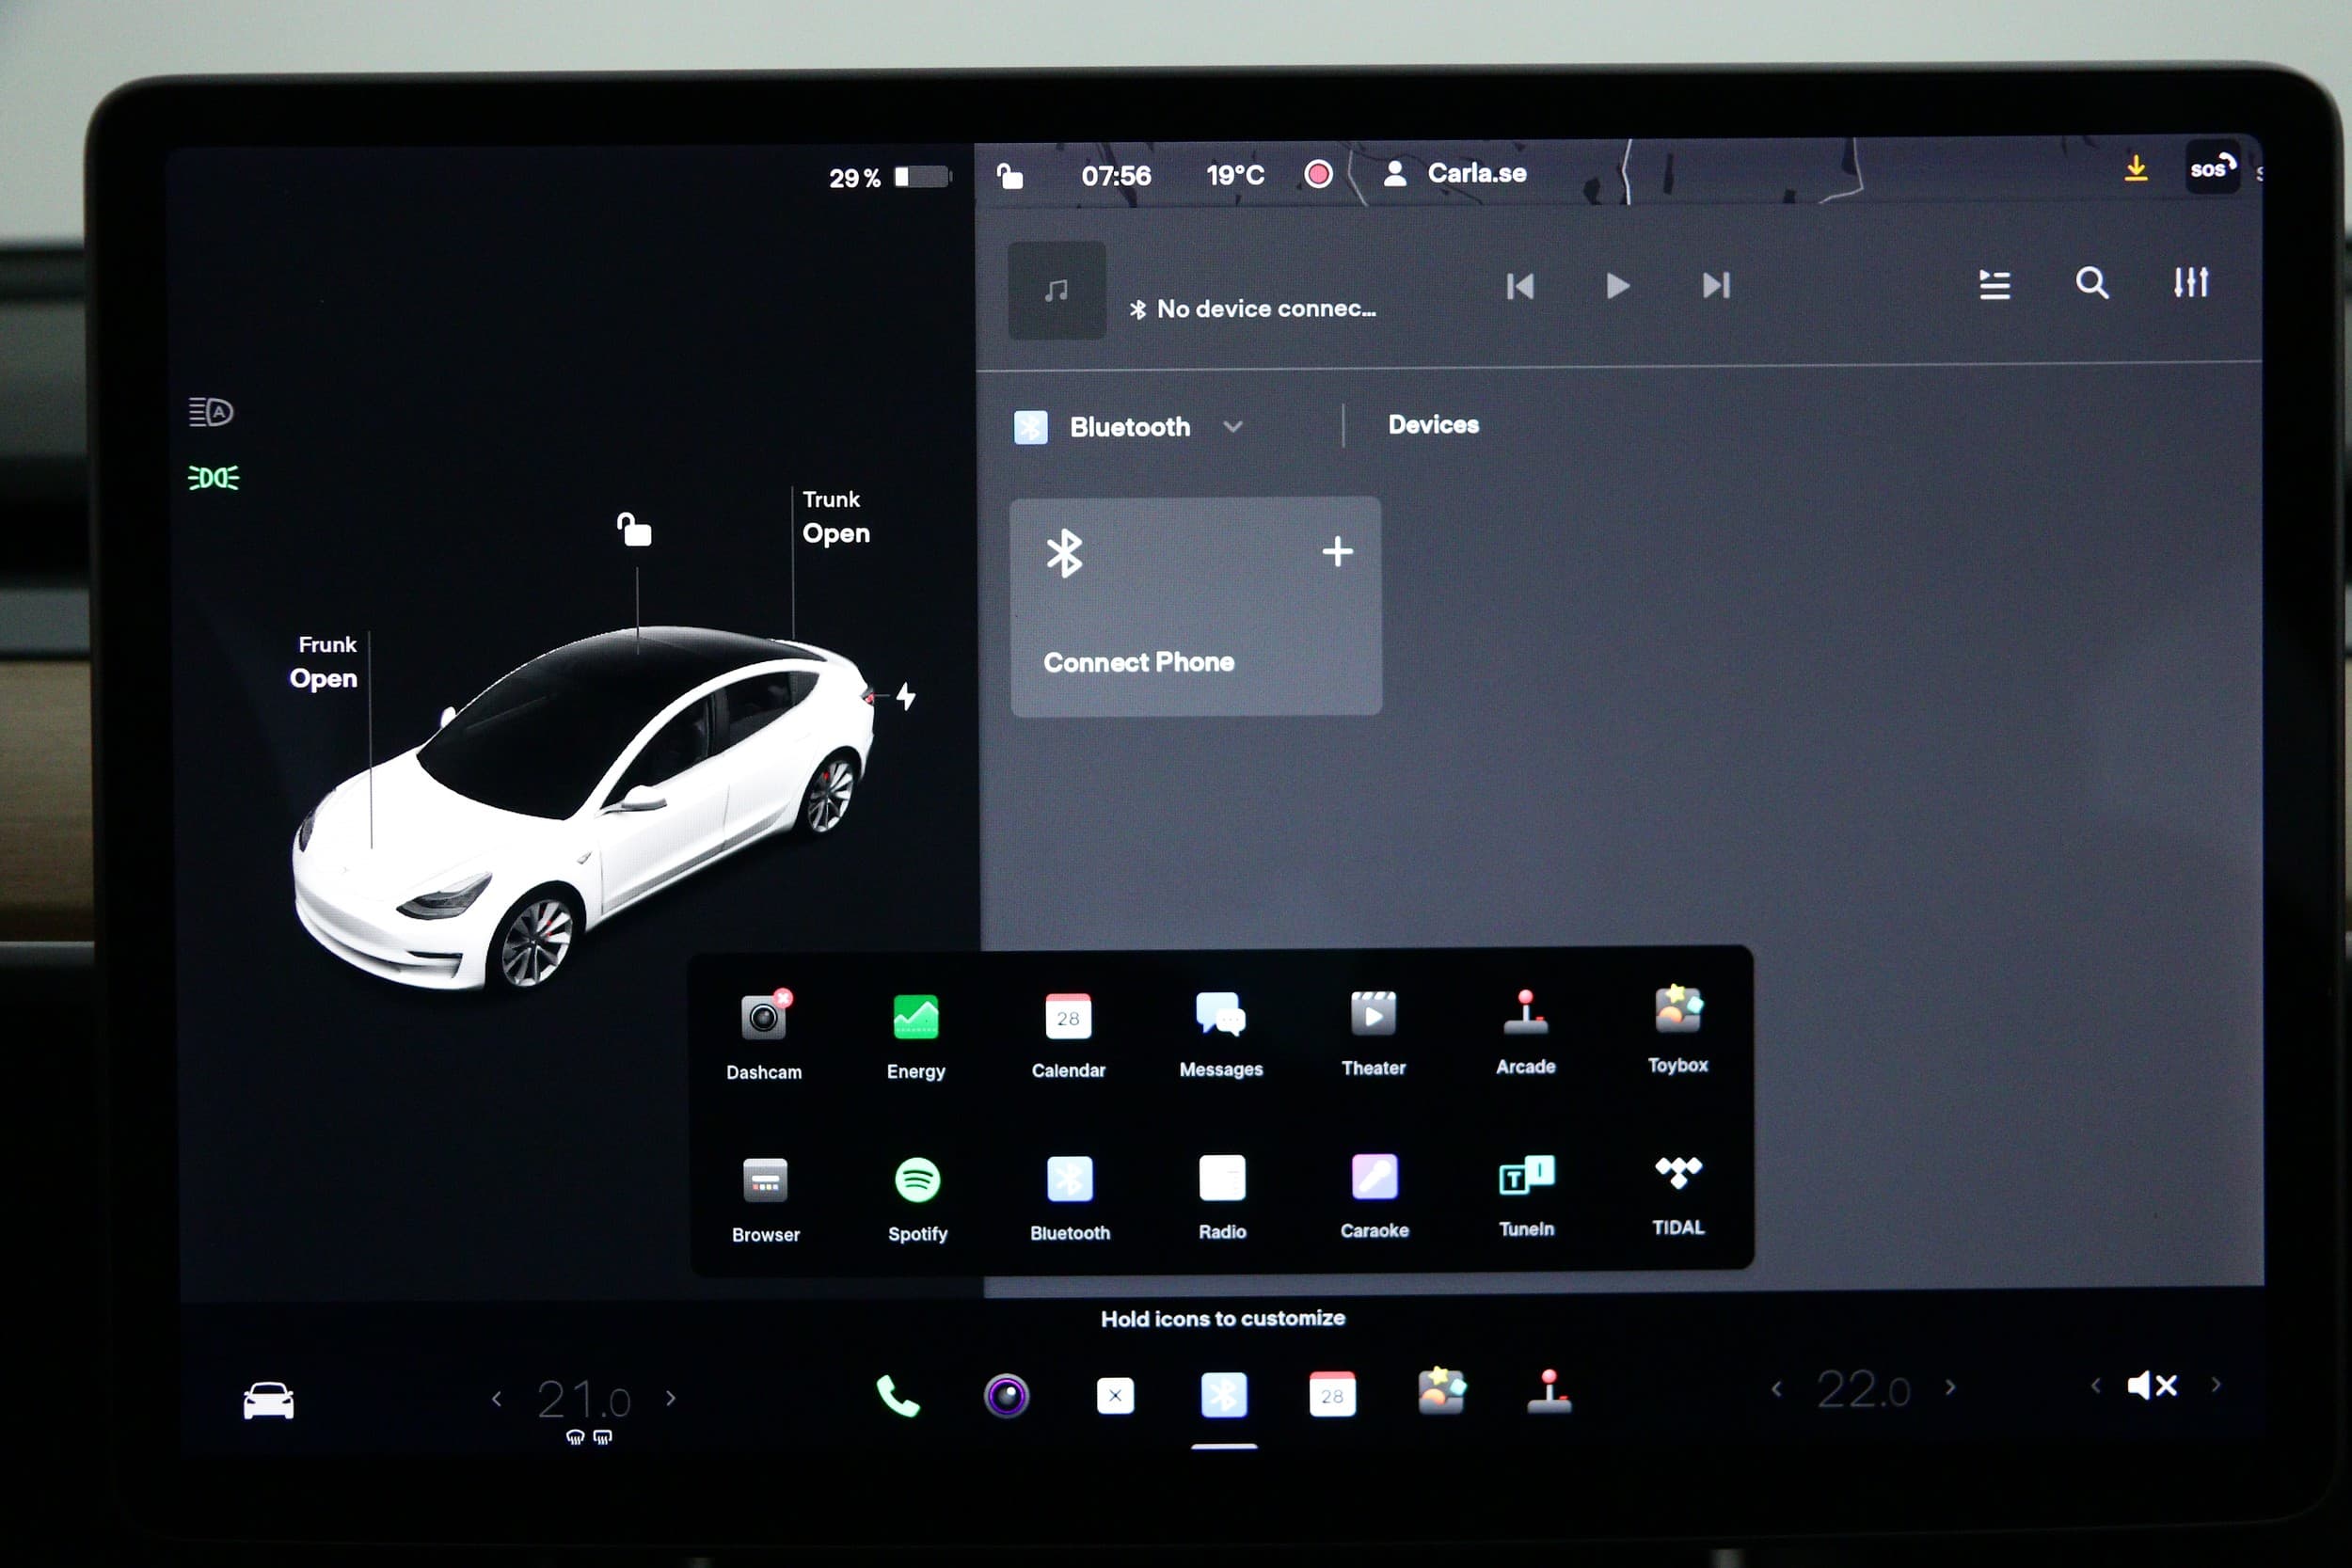
Task: Tap the 29 % battery indicator
Action: tap(889, 178)
